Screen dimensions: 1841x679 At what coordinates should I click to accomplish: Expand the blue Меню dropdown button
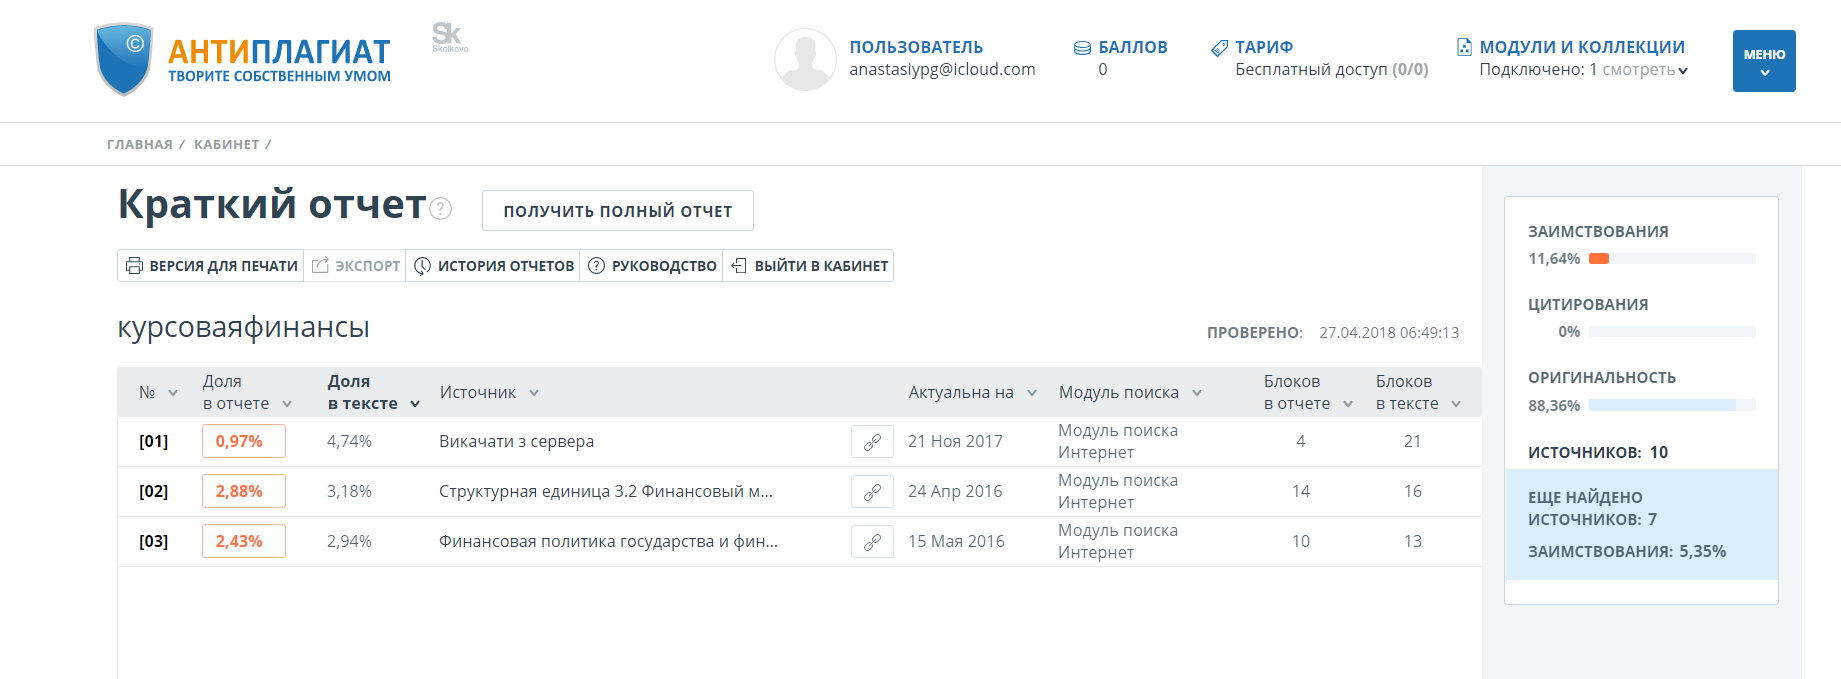(1764, 61)
